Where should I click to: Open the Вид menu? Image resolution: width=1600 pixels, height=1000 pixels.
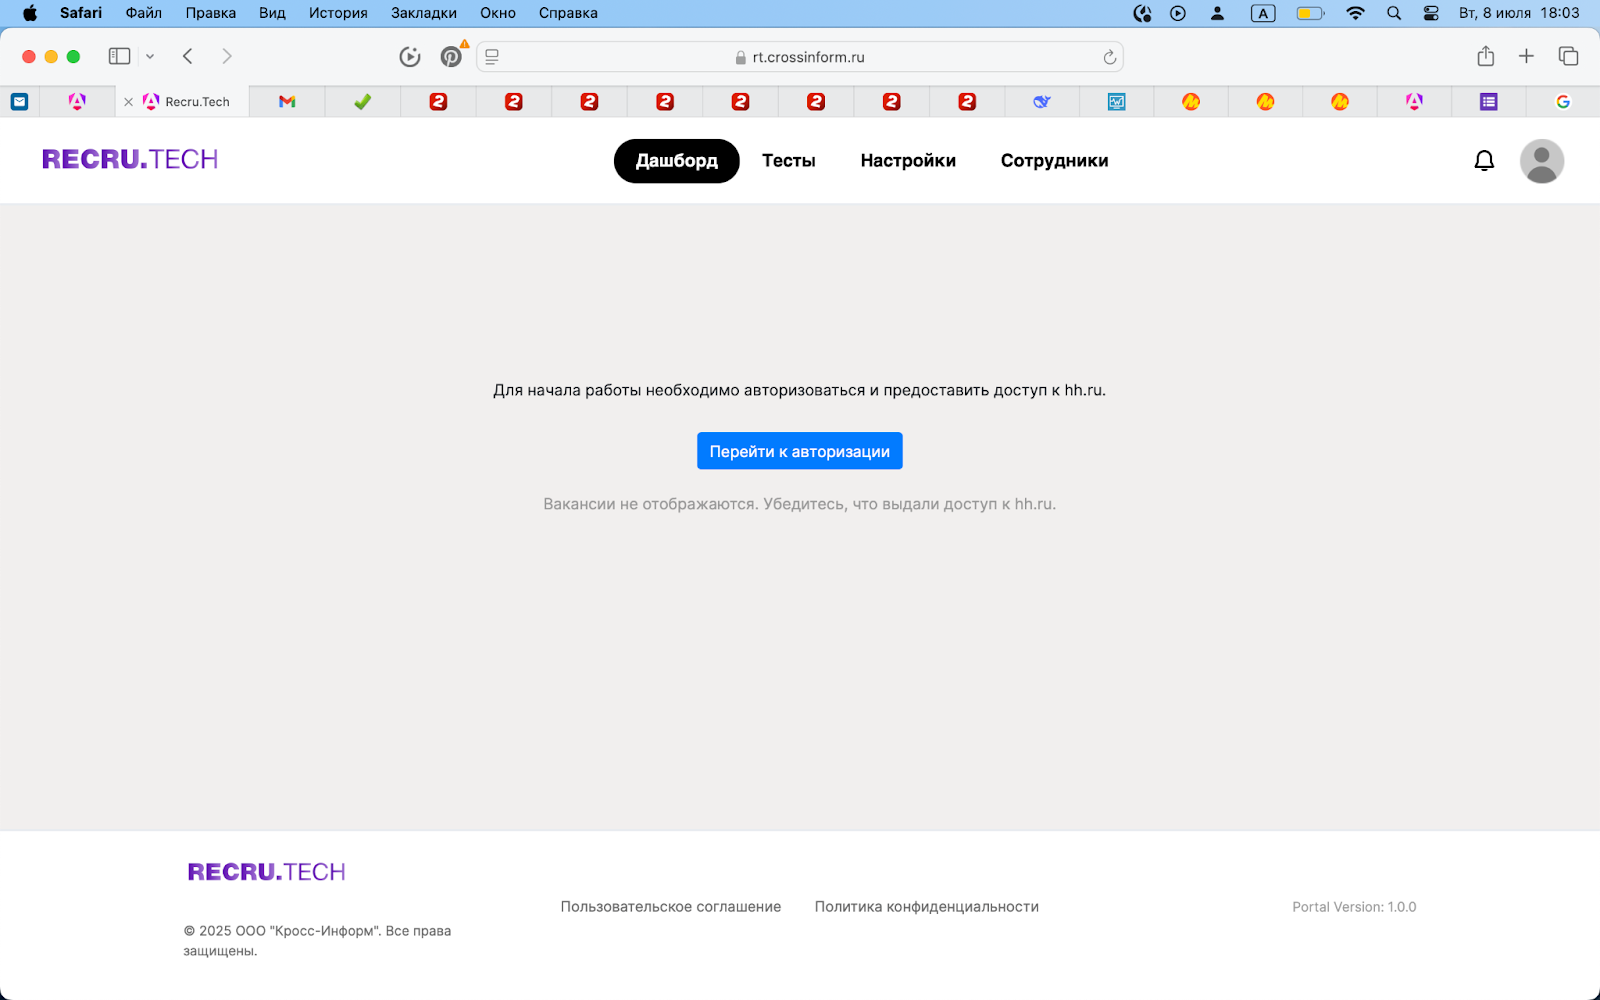[x=272, y=13]
